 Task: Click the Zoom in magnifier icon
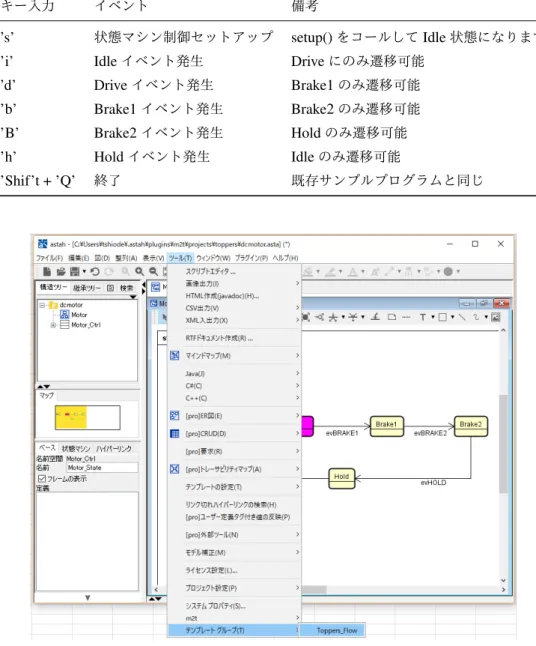point(140,272)
